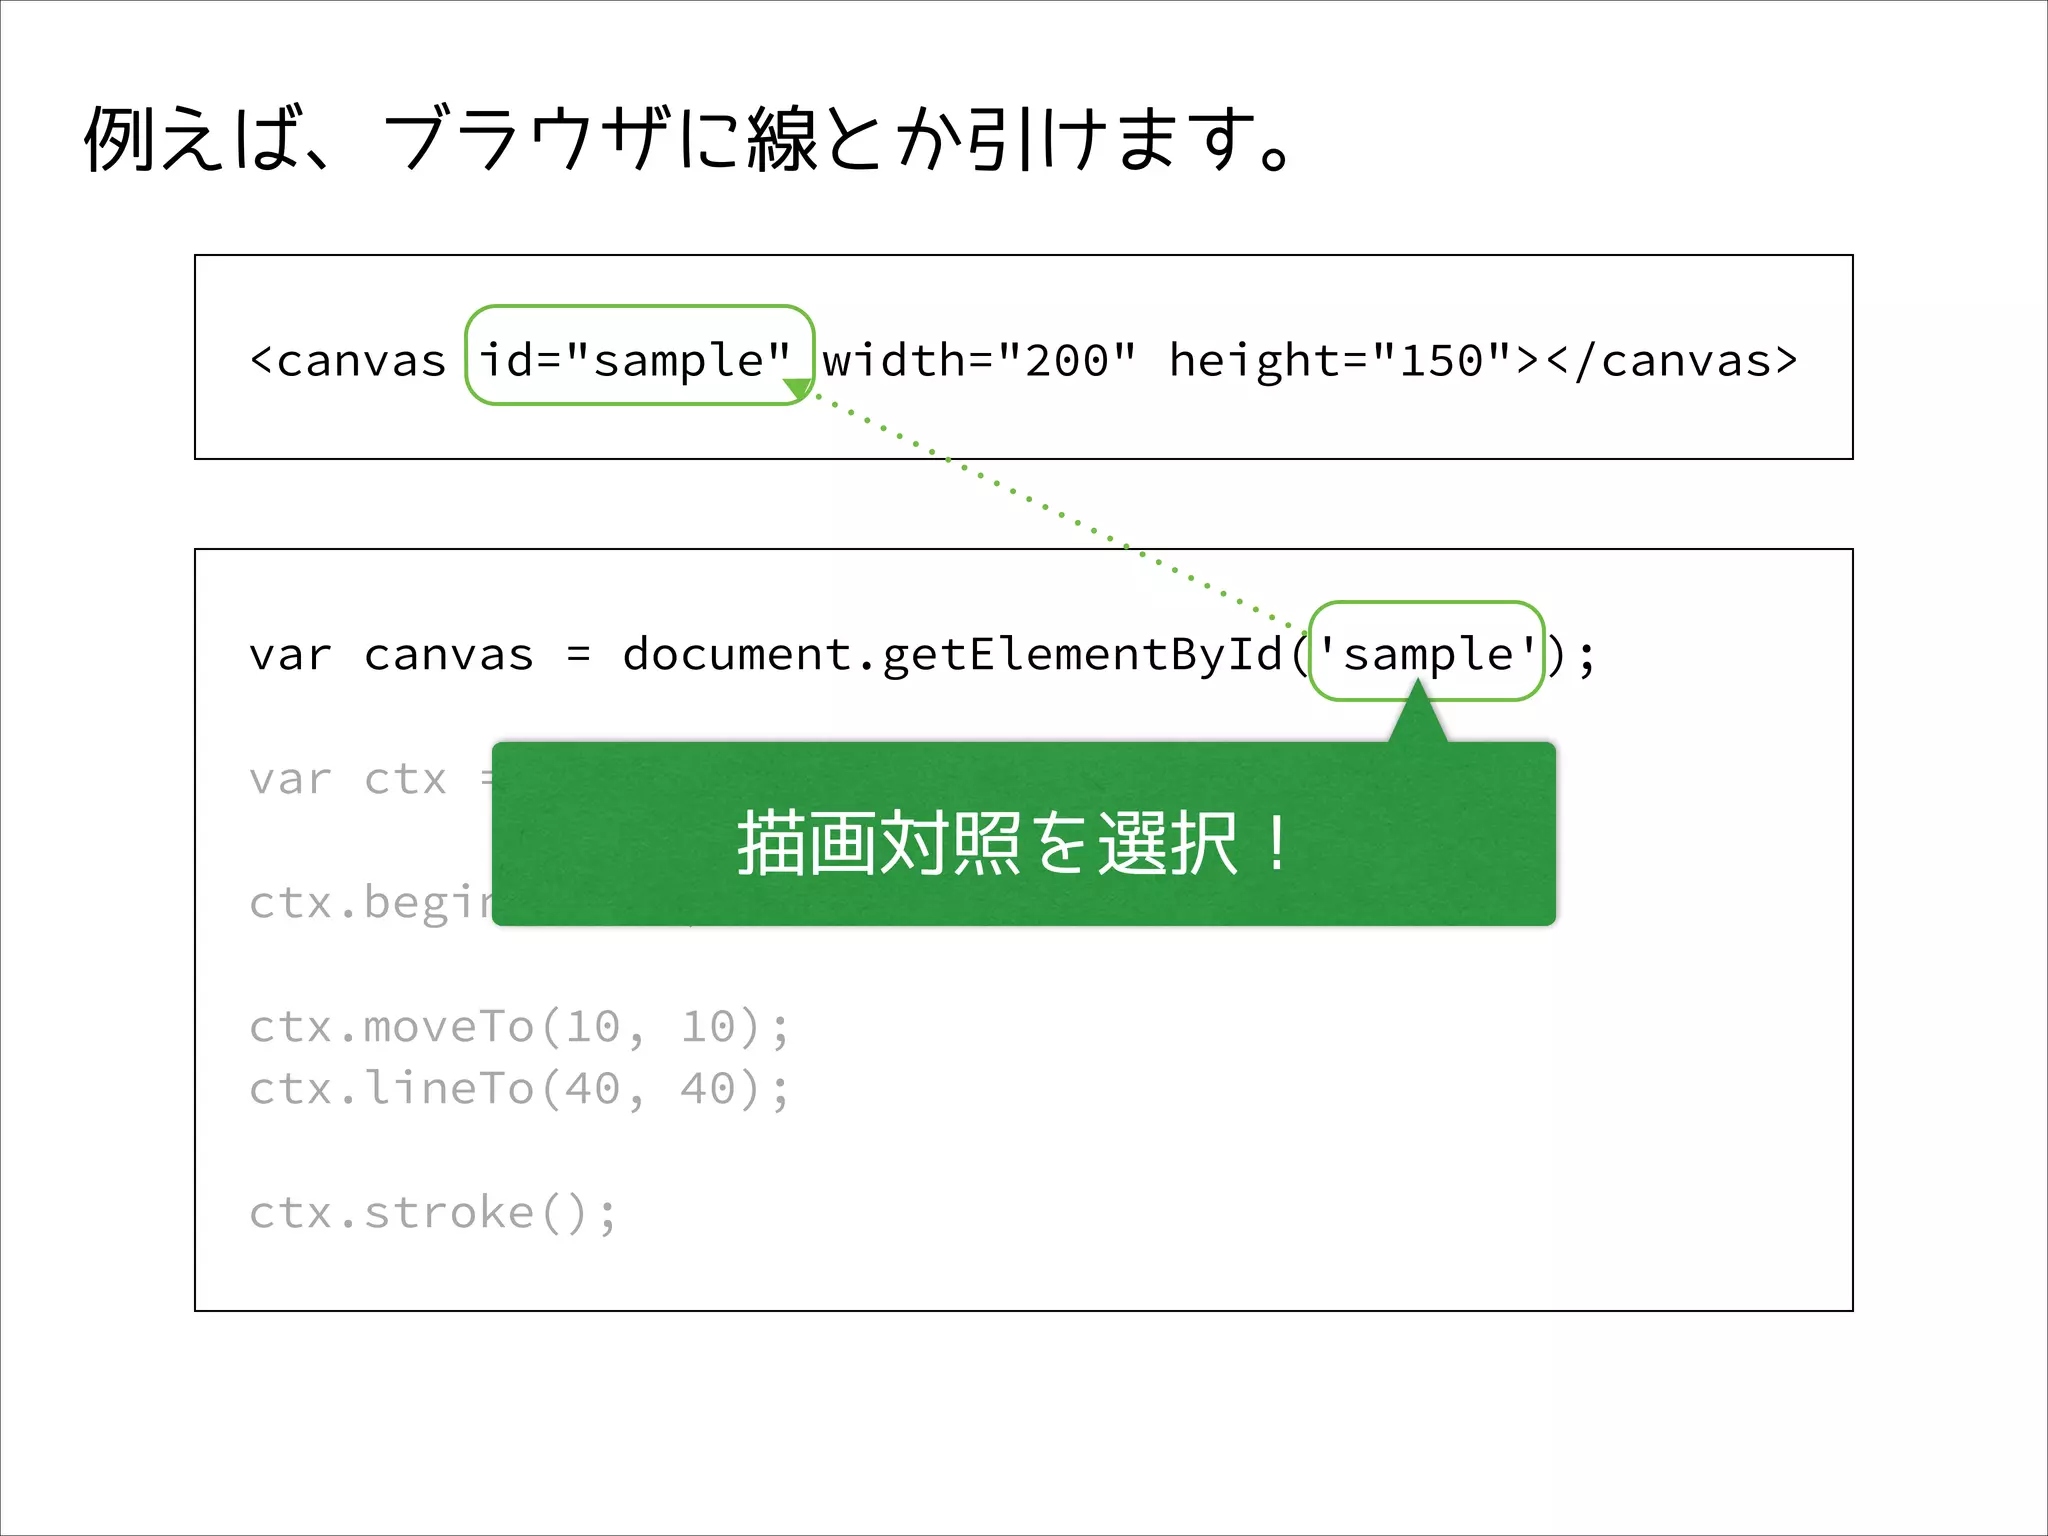Click the green callout 描画対照を選択！
The height and width of the screenshot is (1536, 2048).
click(1024, 832)
